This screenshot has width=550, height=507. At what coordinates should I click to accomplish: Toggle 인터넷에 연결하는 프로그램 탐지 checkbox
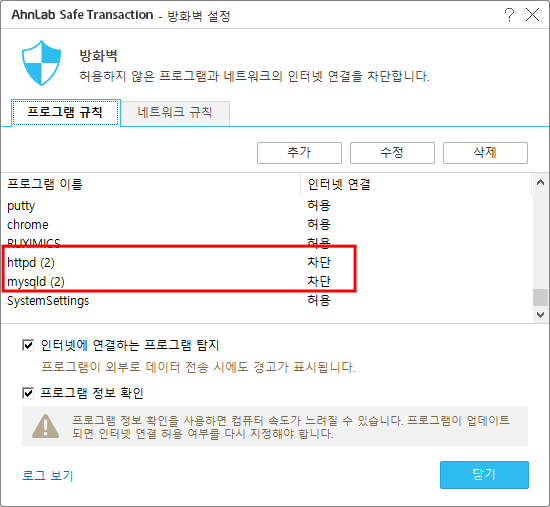28,345
